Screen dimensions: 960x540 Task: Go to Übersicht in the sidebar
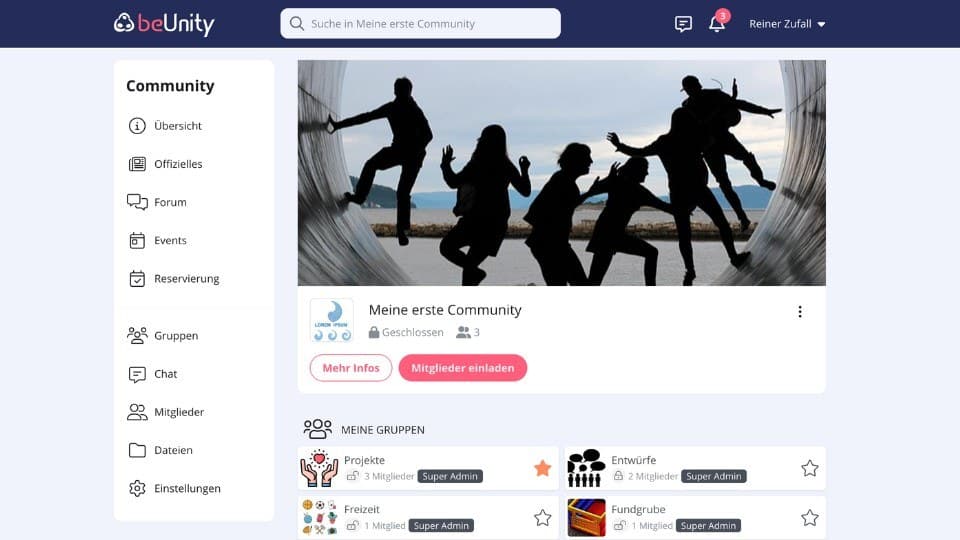[178, 126]
